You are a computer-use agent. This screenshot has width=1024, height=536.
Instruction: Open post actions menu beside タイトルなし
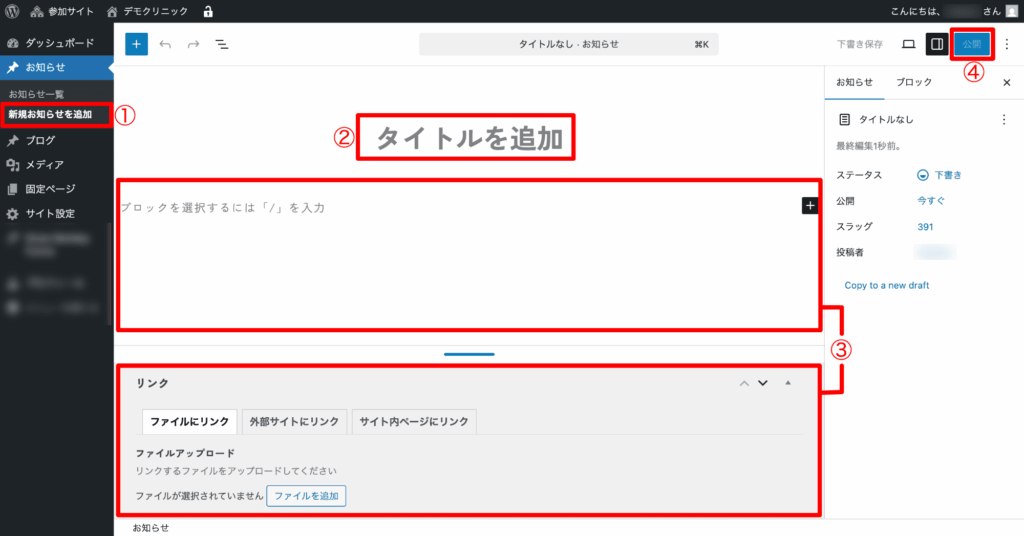(x=1004, y=119)
